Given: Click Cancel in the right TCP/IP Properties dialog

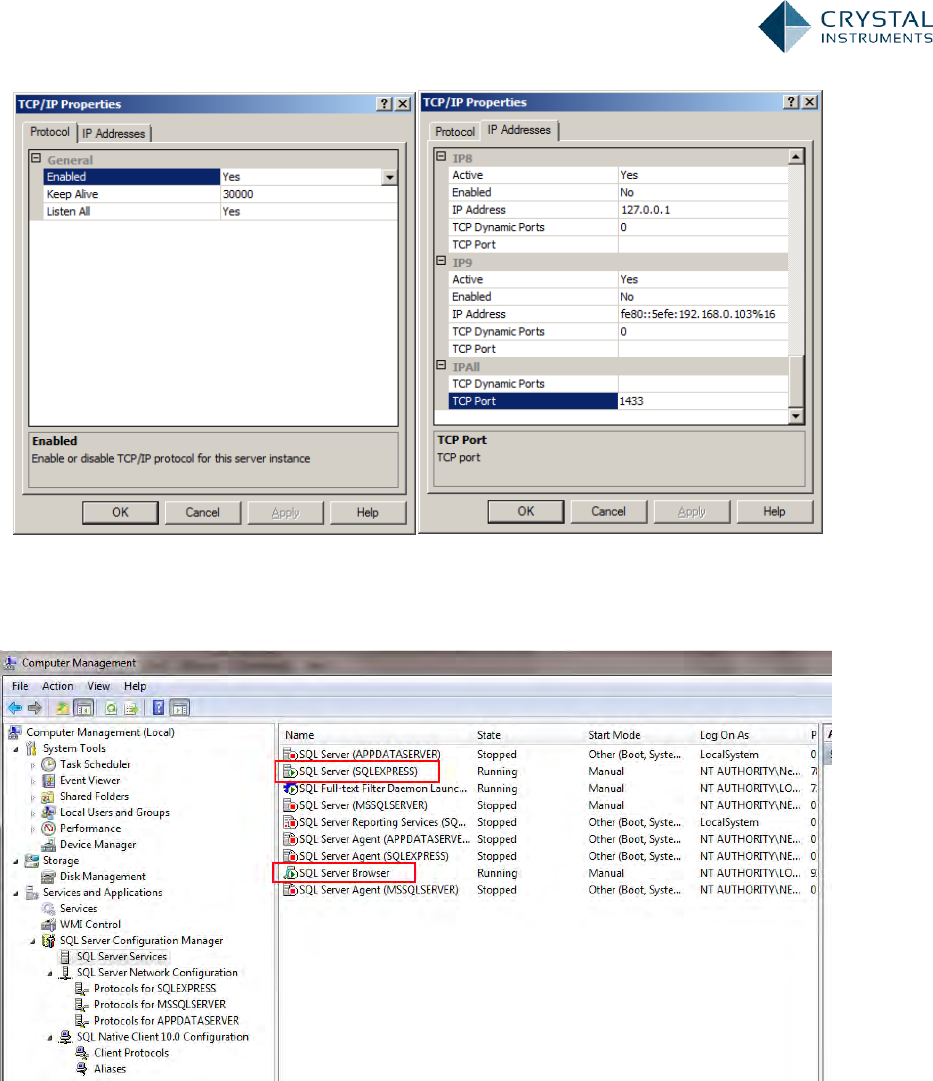Looking at the screenshot, I should pyautogui.click(x=608, y=512).
